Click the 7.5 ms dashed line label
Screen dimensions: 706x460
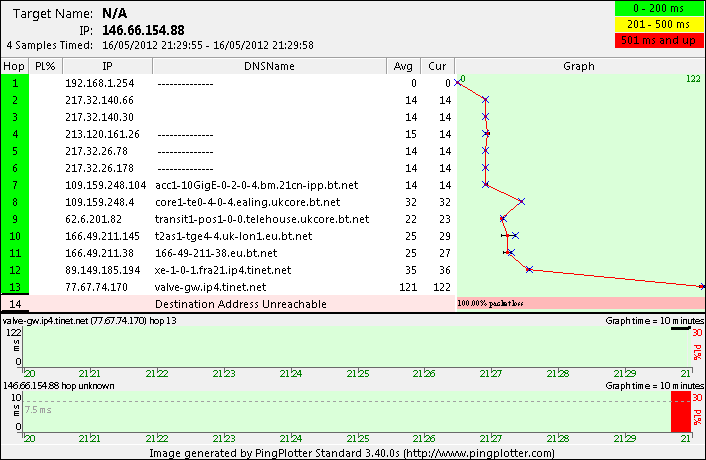click(x=38, y=410)
